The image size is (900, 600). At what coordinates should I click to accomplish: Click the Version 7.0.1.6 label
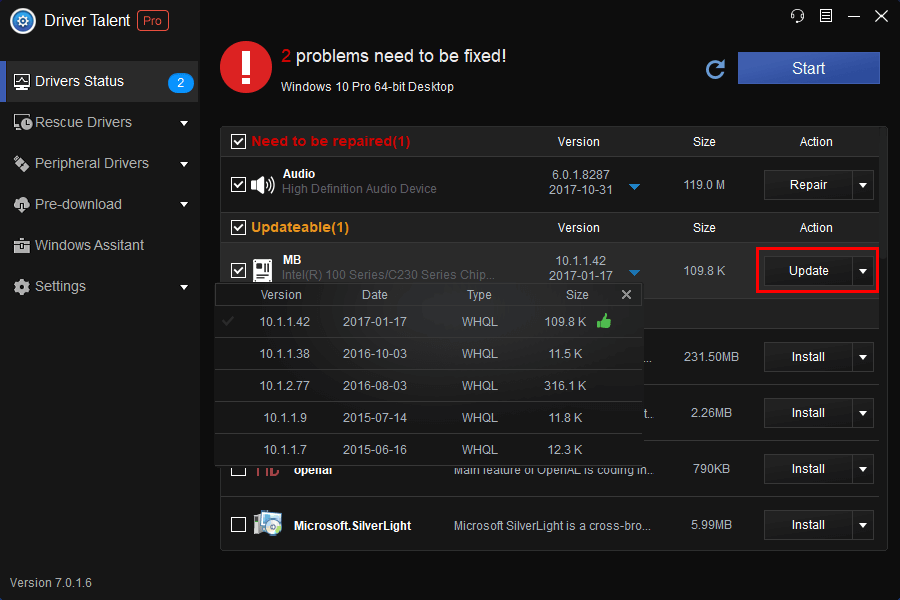click(51, 583)
